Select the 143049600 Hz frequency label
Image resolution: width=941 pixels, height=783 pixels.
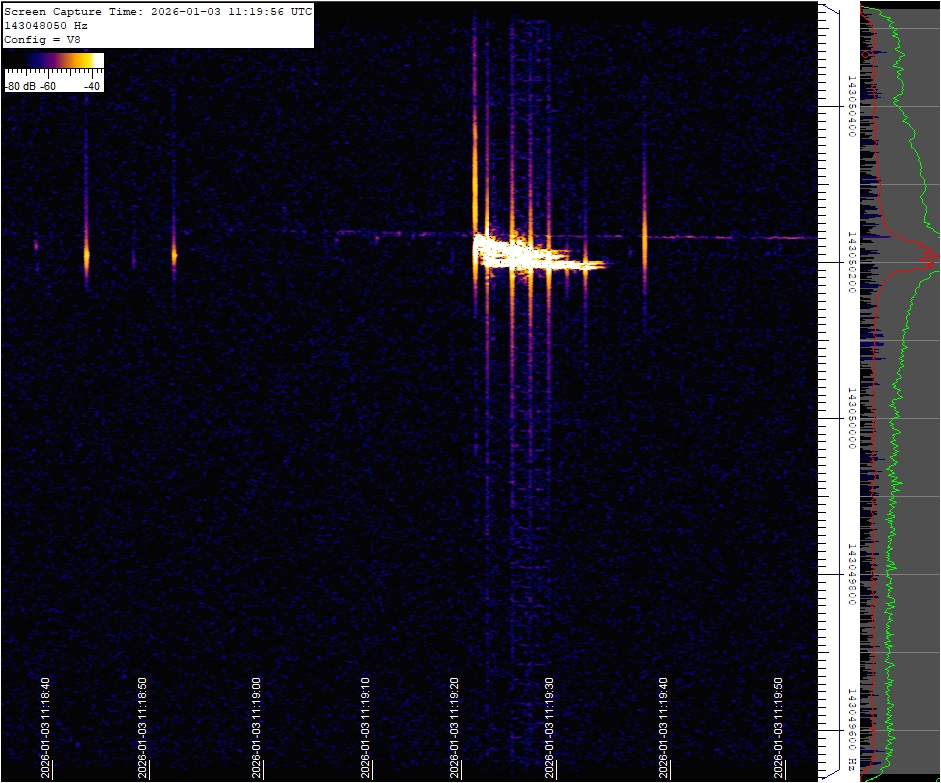point(852,728)
